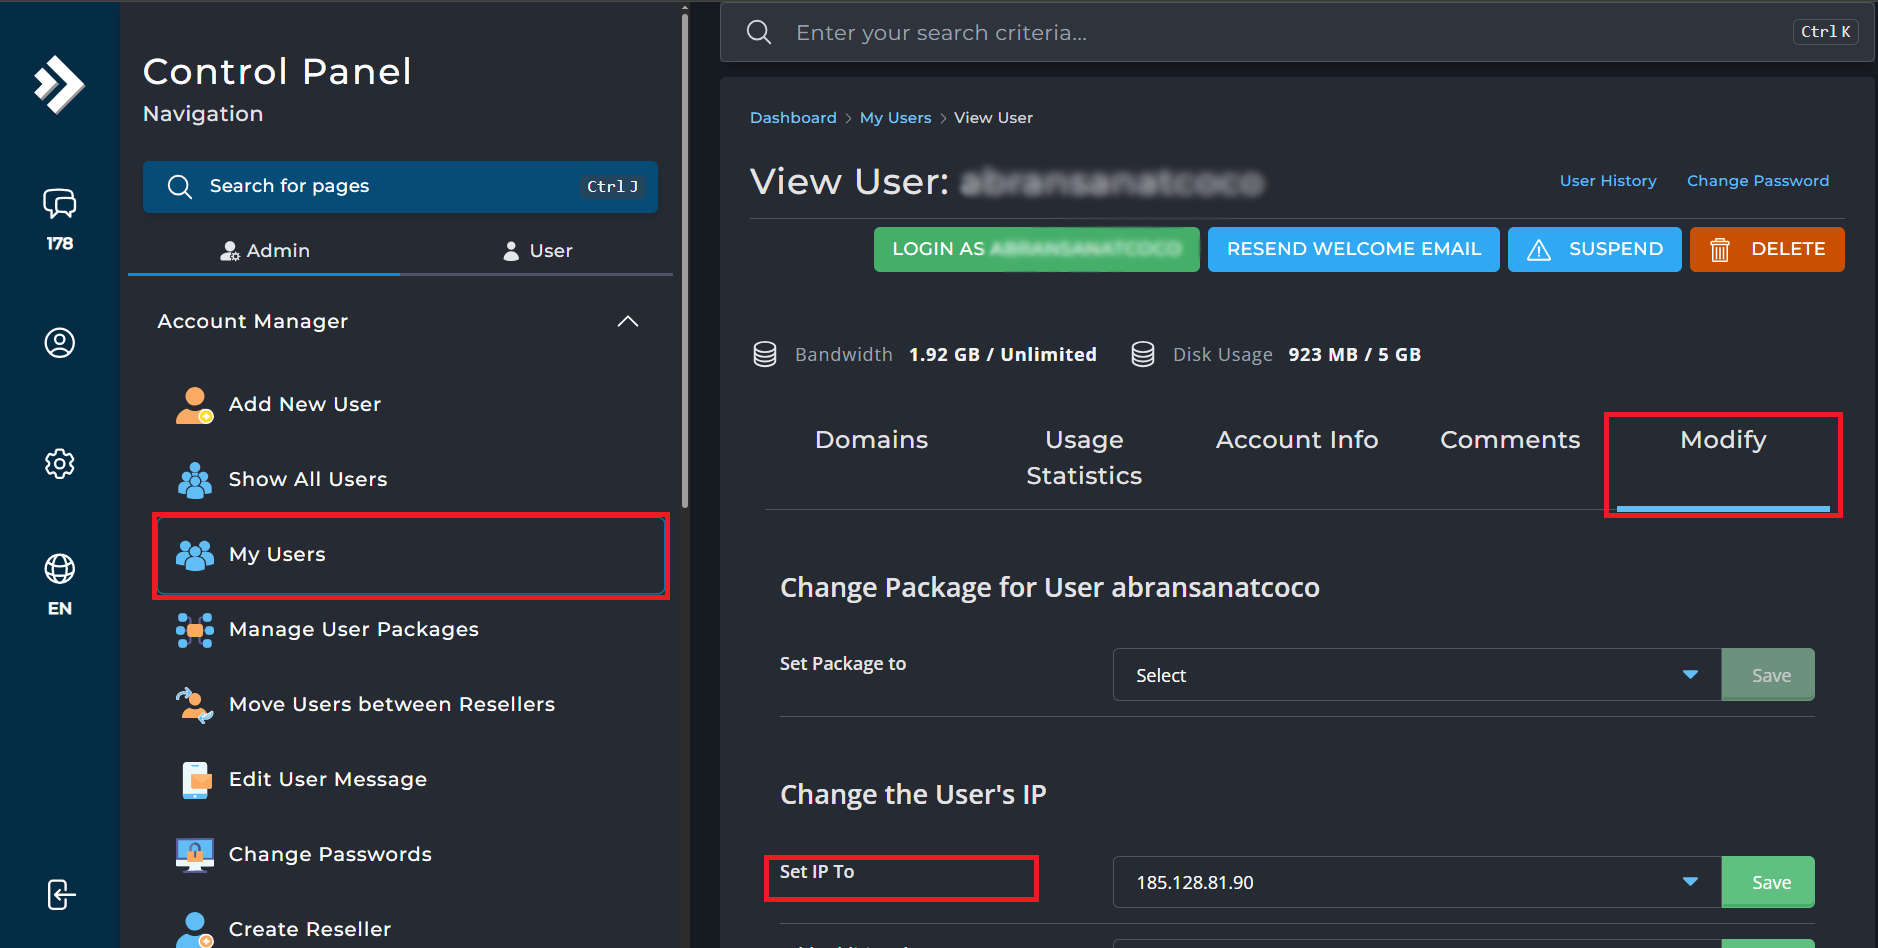Click the Edit User Message icon
Viewport: 1878px width, 948px height.
196,780
